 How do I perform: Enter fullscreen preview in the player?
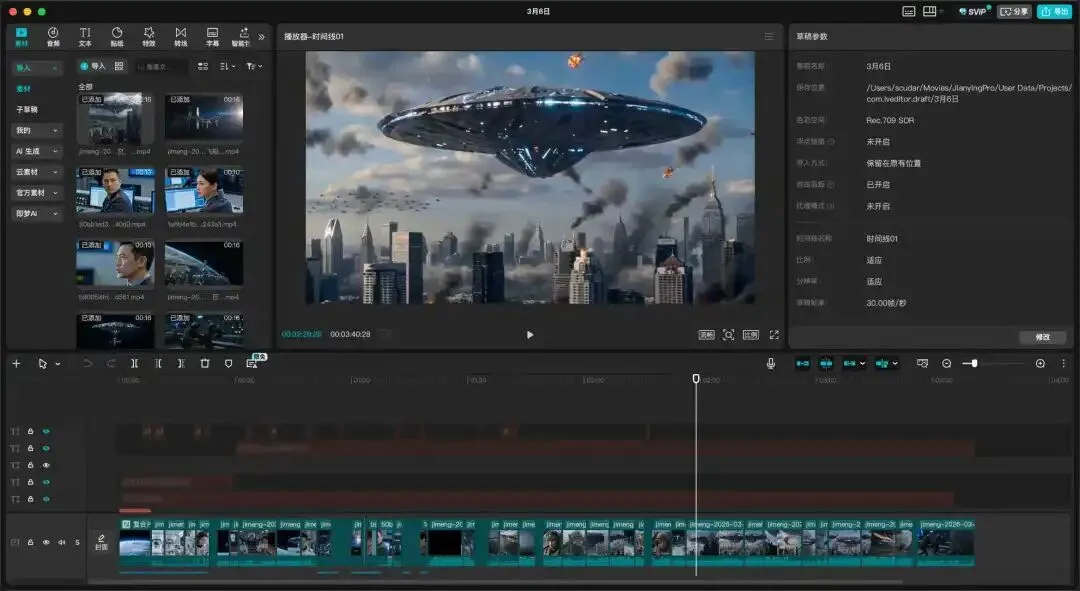coord(774,335)
